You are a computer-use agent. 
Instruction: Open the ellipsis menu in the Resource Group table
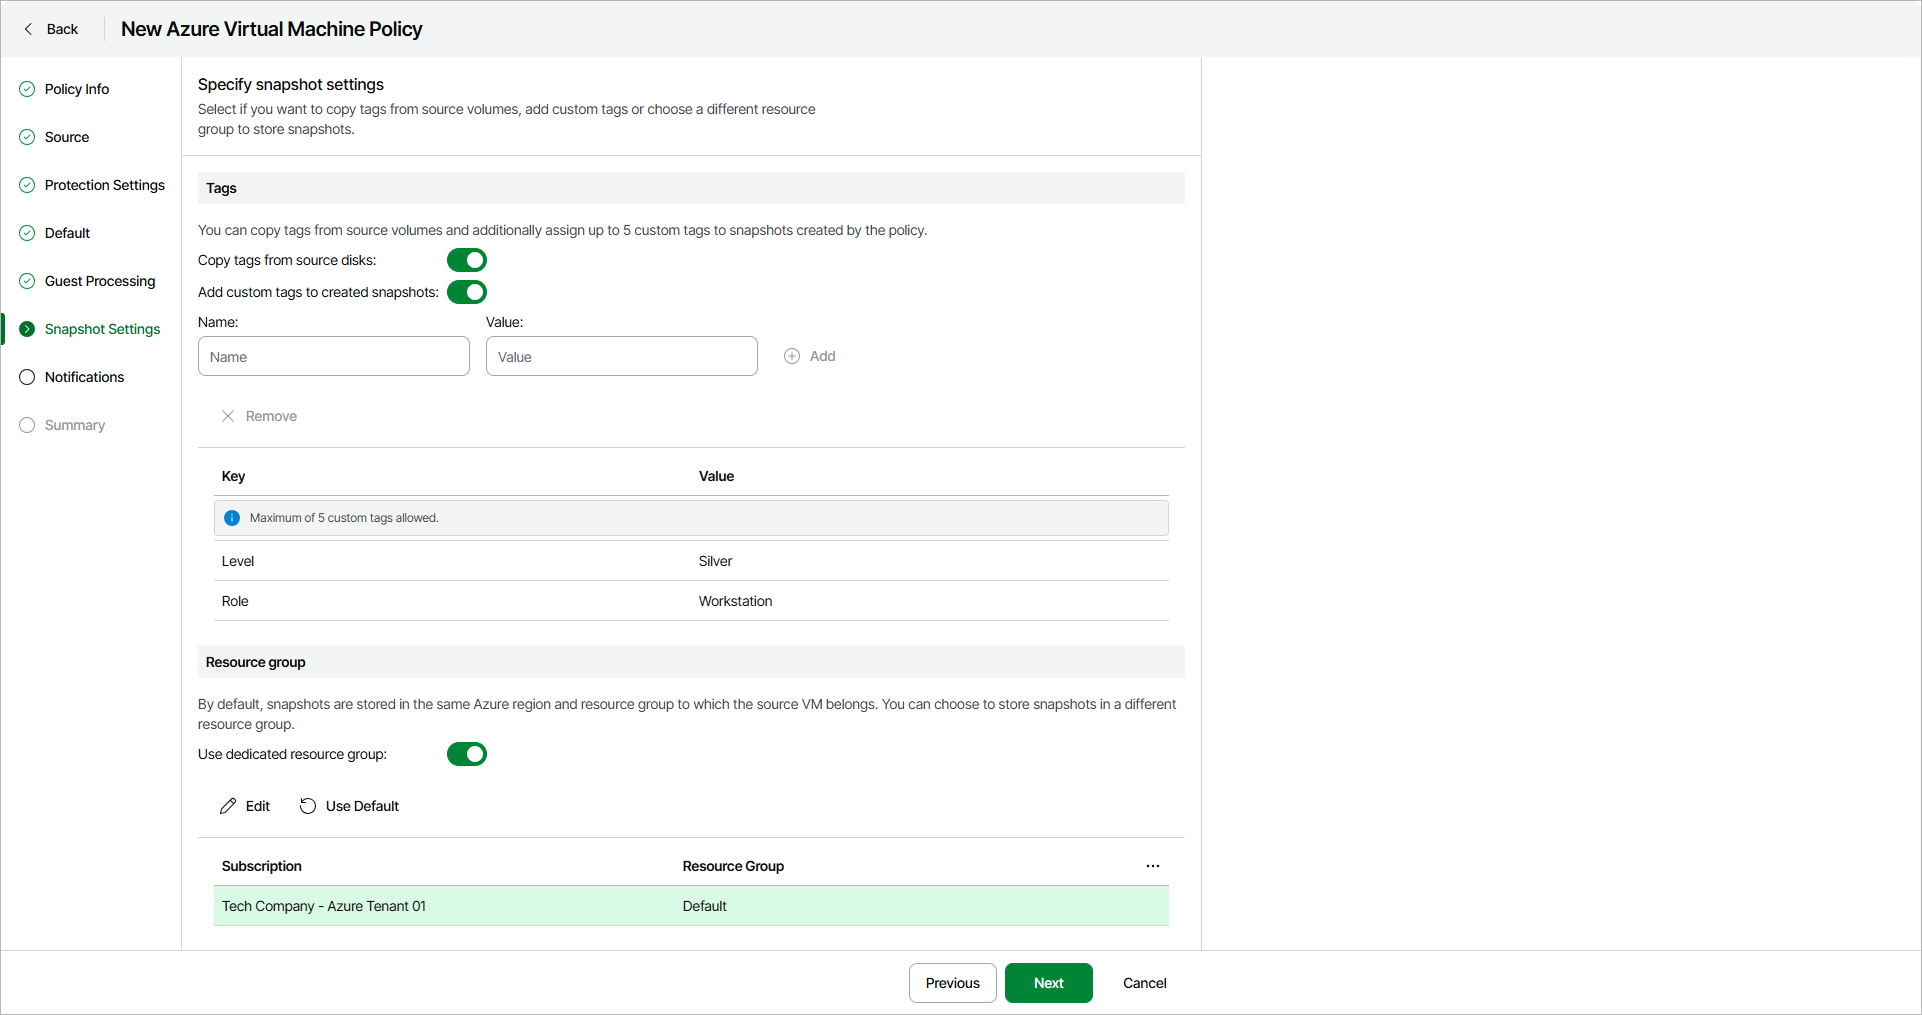(1152, 866)
